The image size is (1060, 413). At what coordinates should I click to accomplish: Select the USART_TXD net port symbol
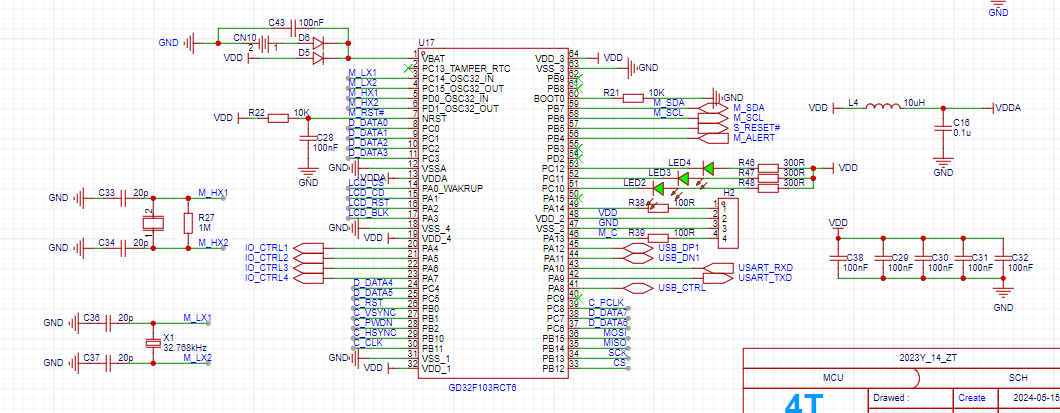click(x=717, y=278)
